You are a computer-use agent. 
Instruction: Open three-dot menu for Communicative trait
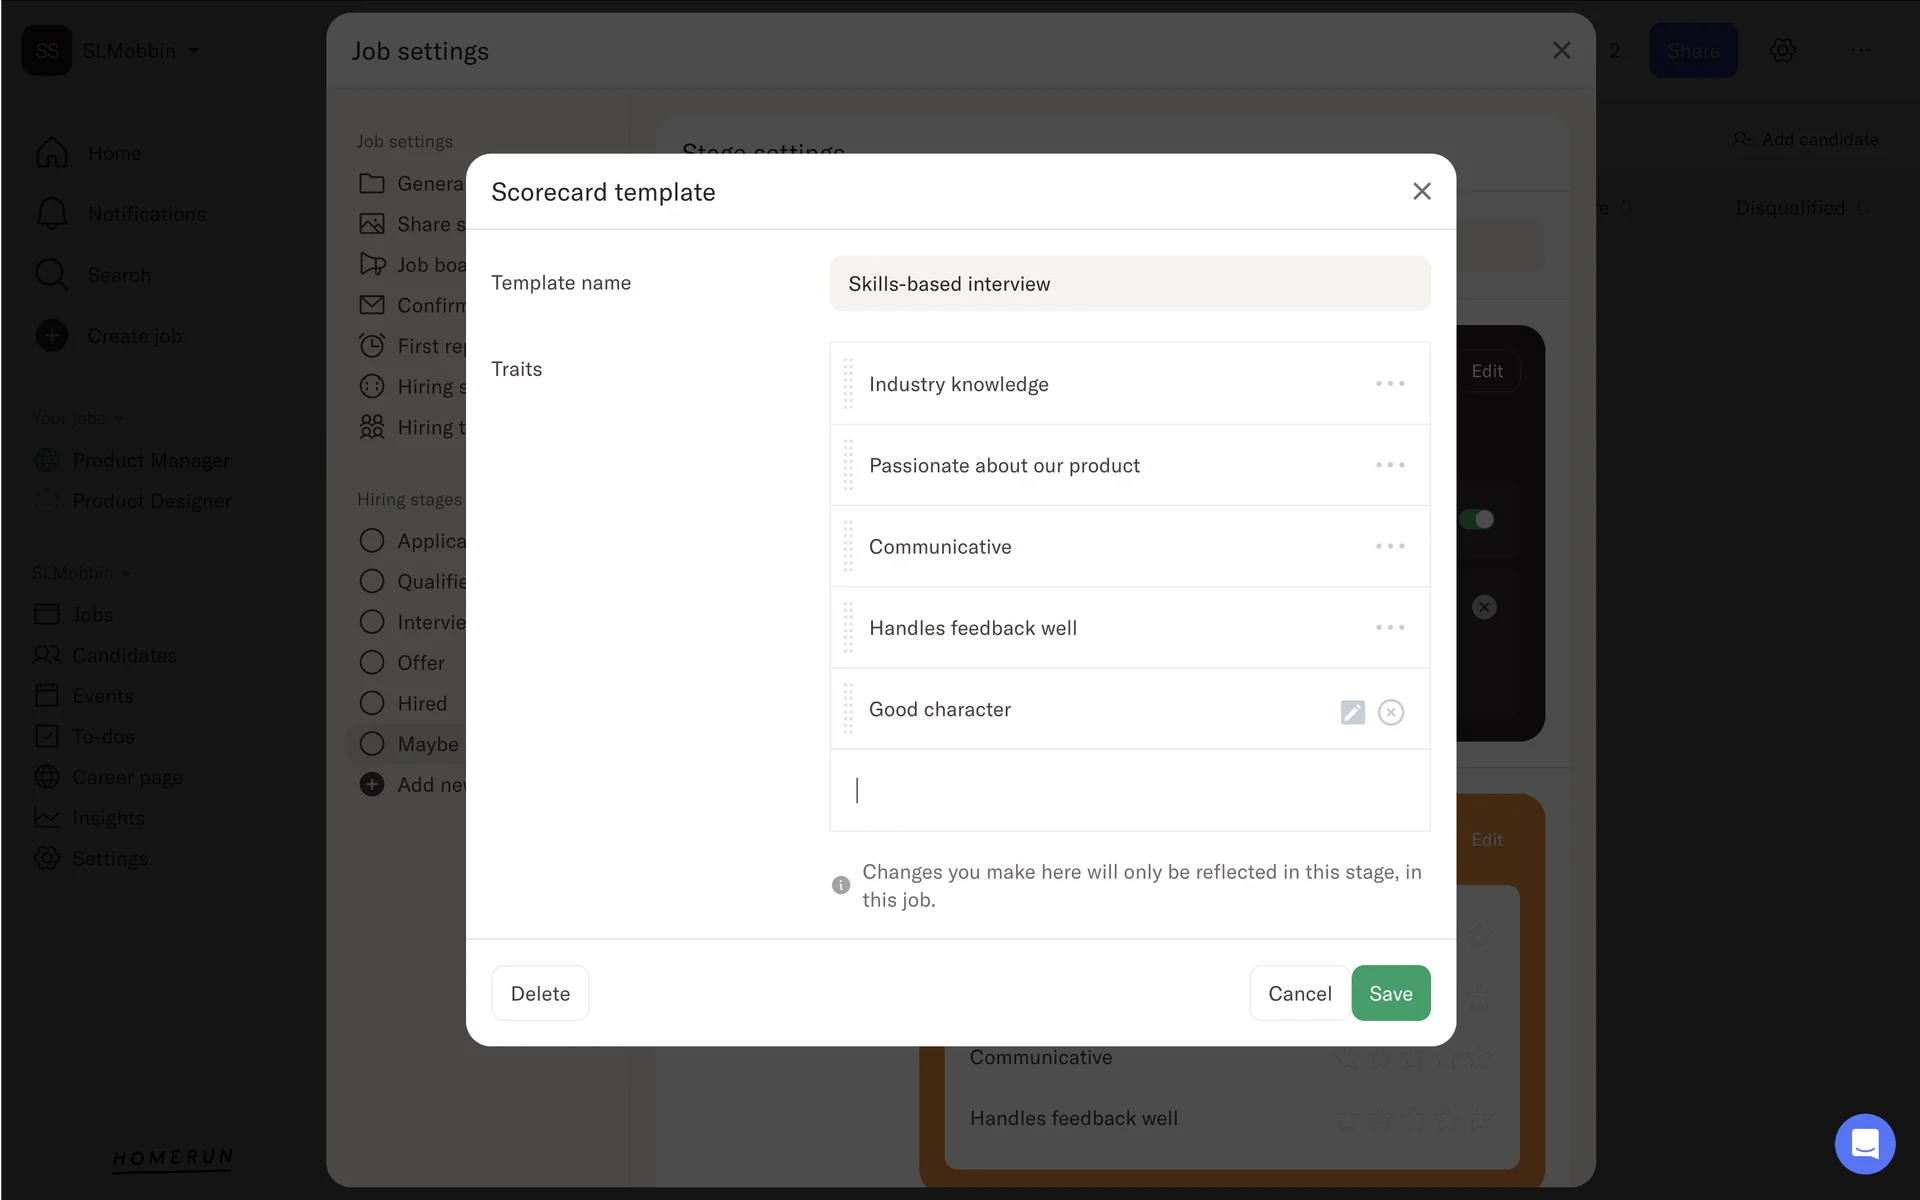point(1389,547)
